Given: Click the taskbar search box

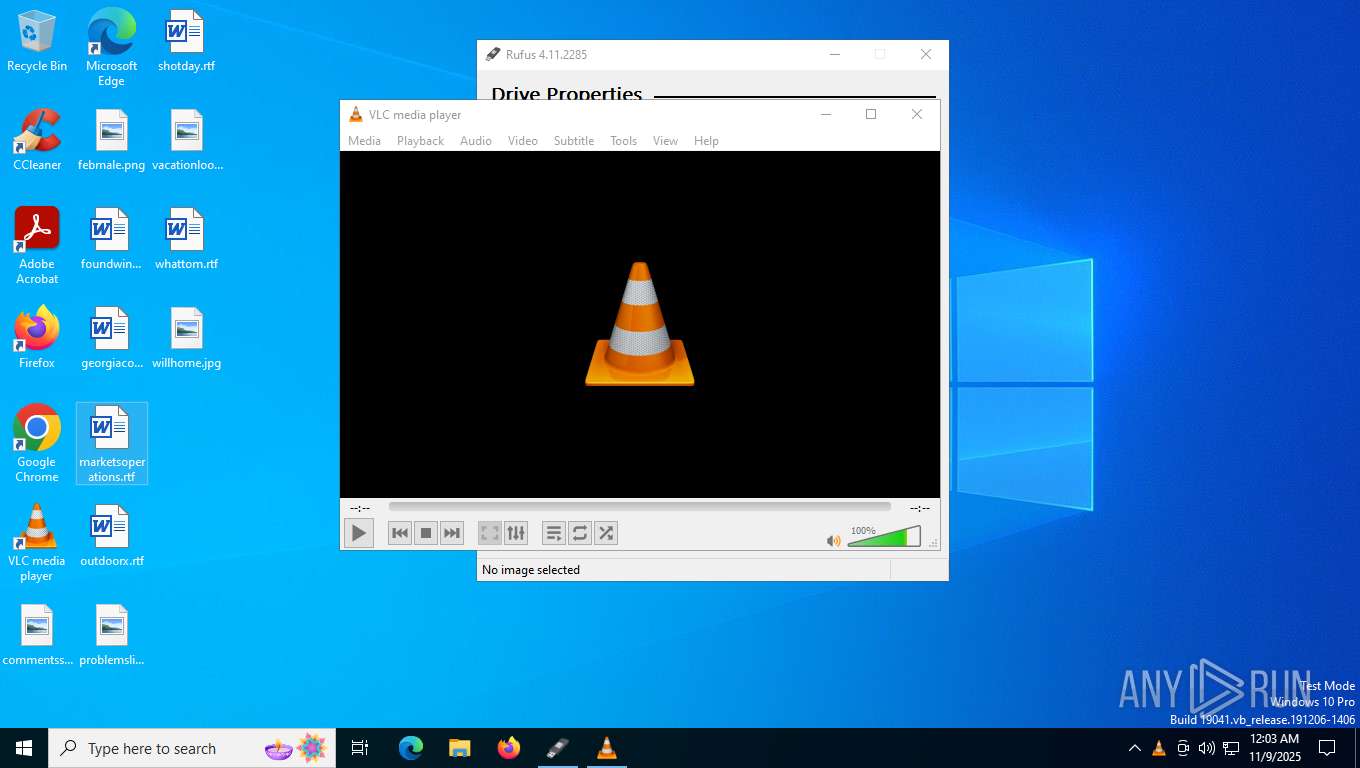Looking at the screenshot, I should click(192, 748).
